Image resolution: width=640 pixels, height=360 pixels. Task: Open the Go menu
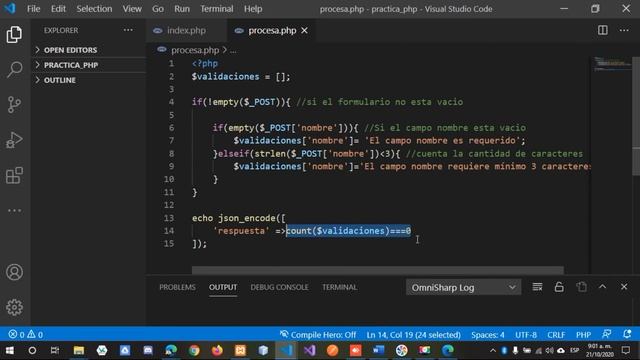(158, 9)
